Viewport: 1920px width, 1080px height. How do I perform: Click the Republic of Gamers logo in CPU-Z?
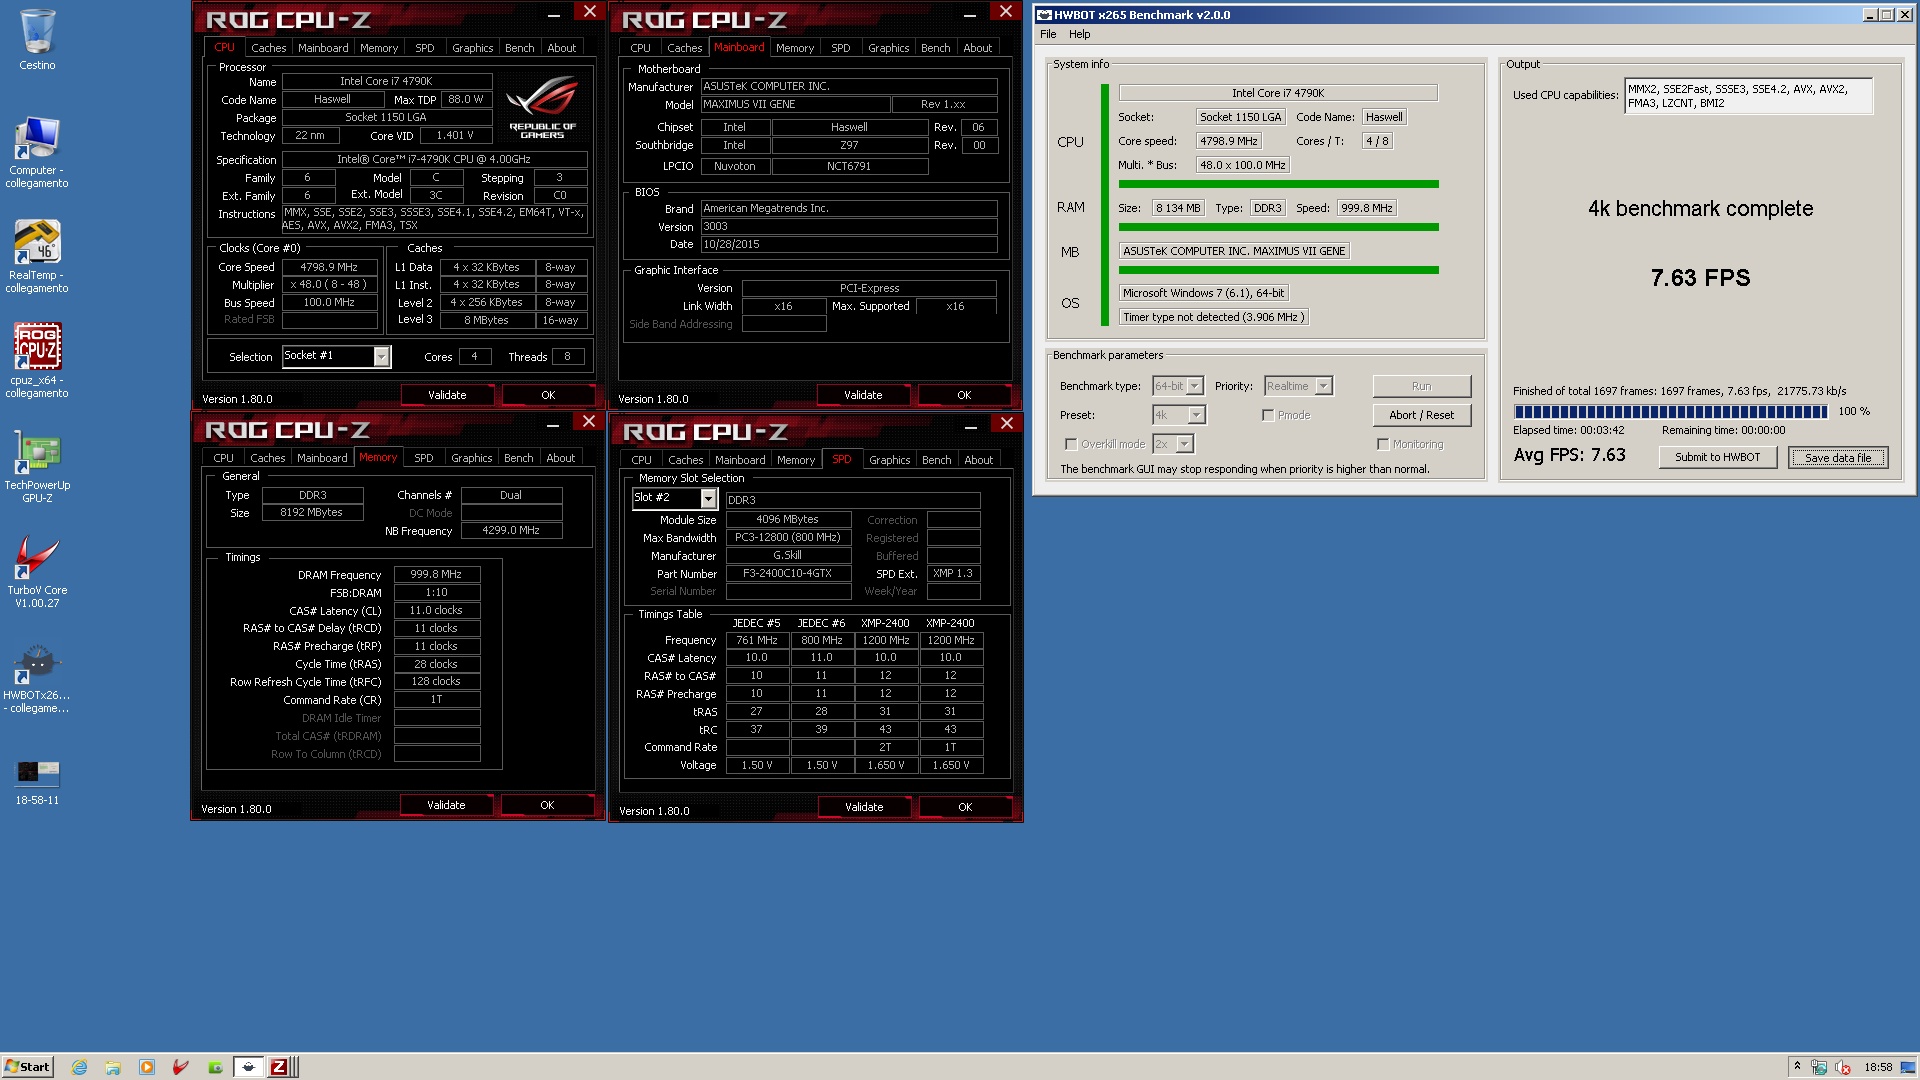point(542,106)
